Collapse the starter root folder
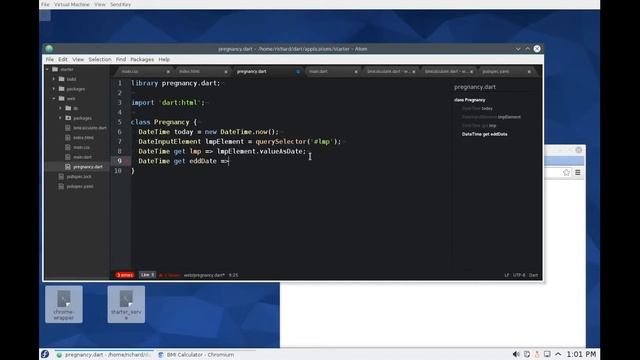640x360 pixels. tap(47, 69)
